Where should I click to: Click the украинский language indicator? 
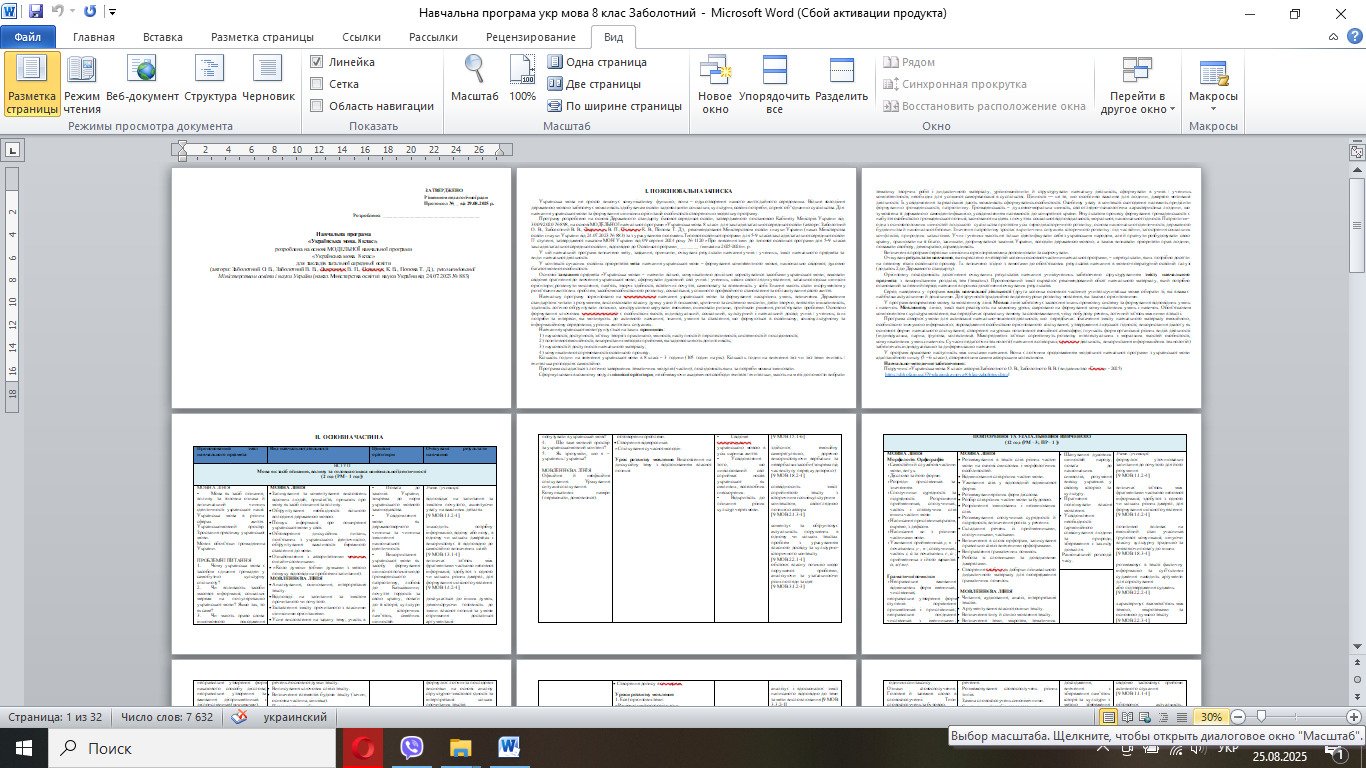tap(297, 717)
